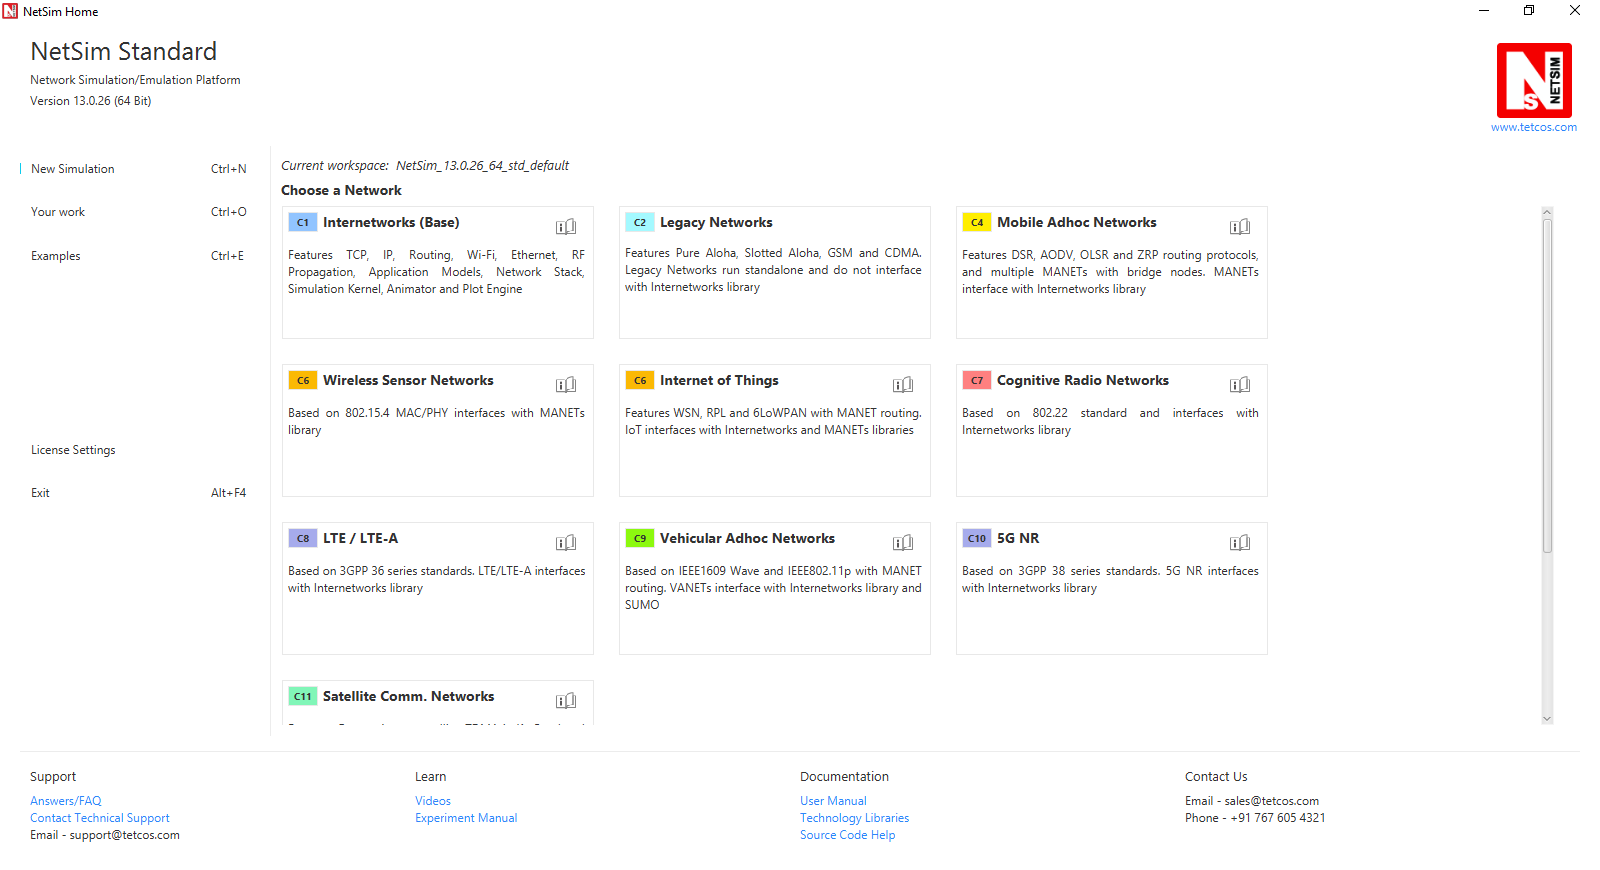Viewport: 1600px width, 870px height.
Task: Click the C8 LTE badge
Action: pos(303,538)
